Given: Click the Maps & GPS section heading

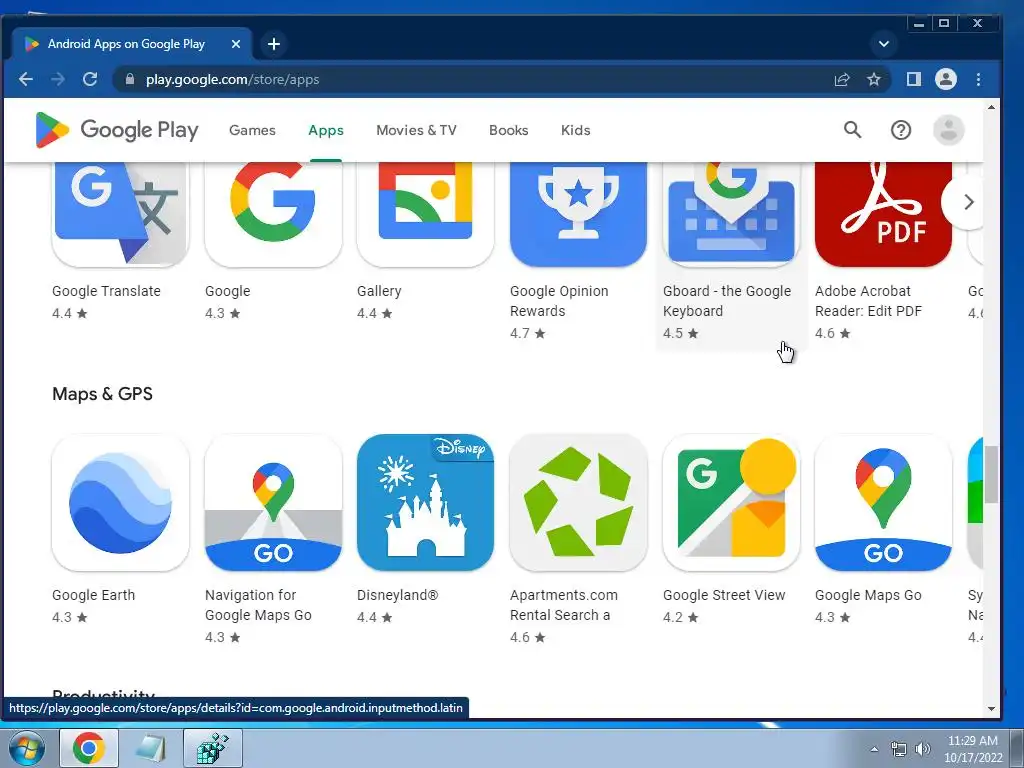Looking at the screenshot, I should click(x=103, y=394).
